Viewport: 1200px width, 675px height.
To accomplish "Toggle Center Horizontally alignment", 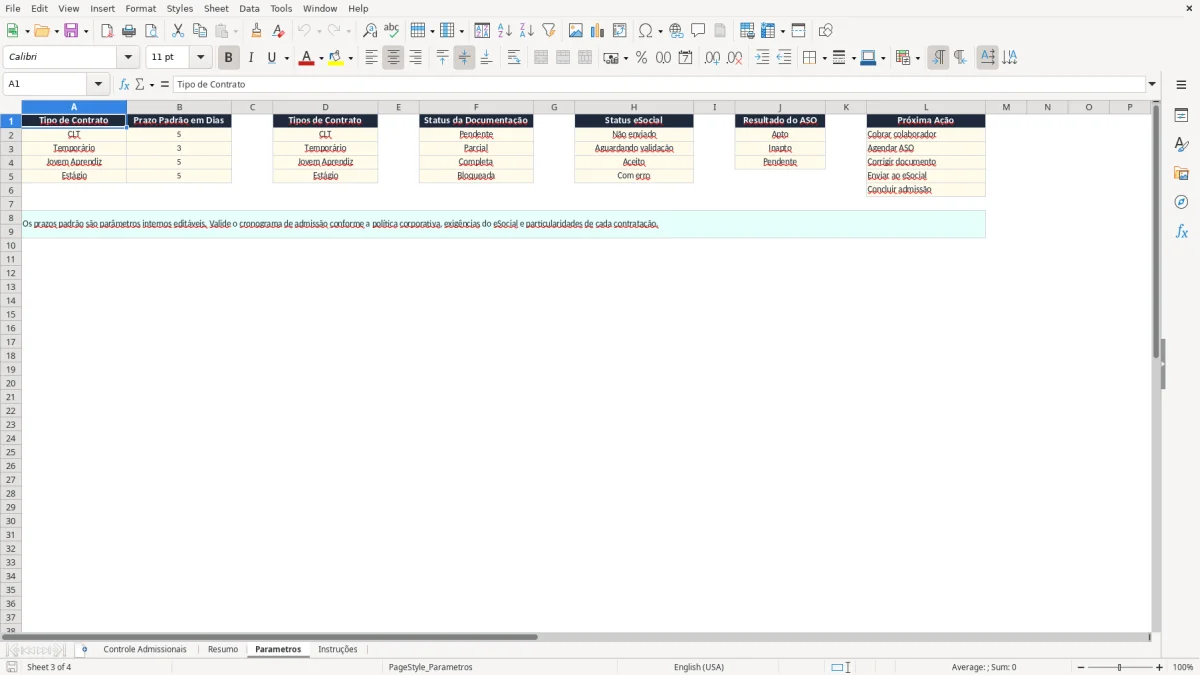I will click(x=393, y=58).
